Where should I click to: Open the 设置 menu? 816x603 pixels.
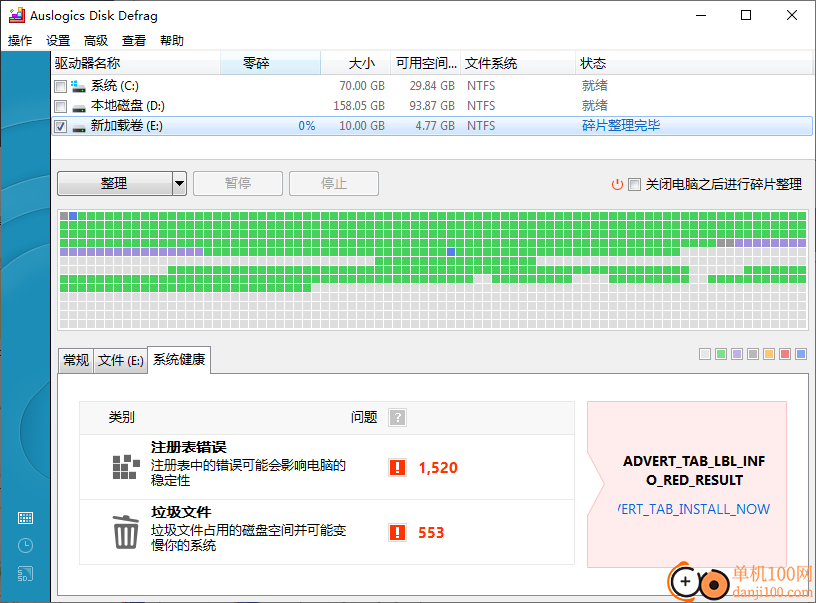58,41
